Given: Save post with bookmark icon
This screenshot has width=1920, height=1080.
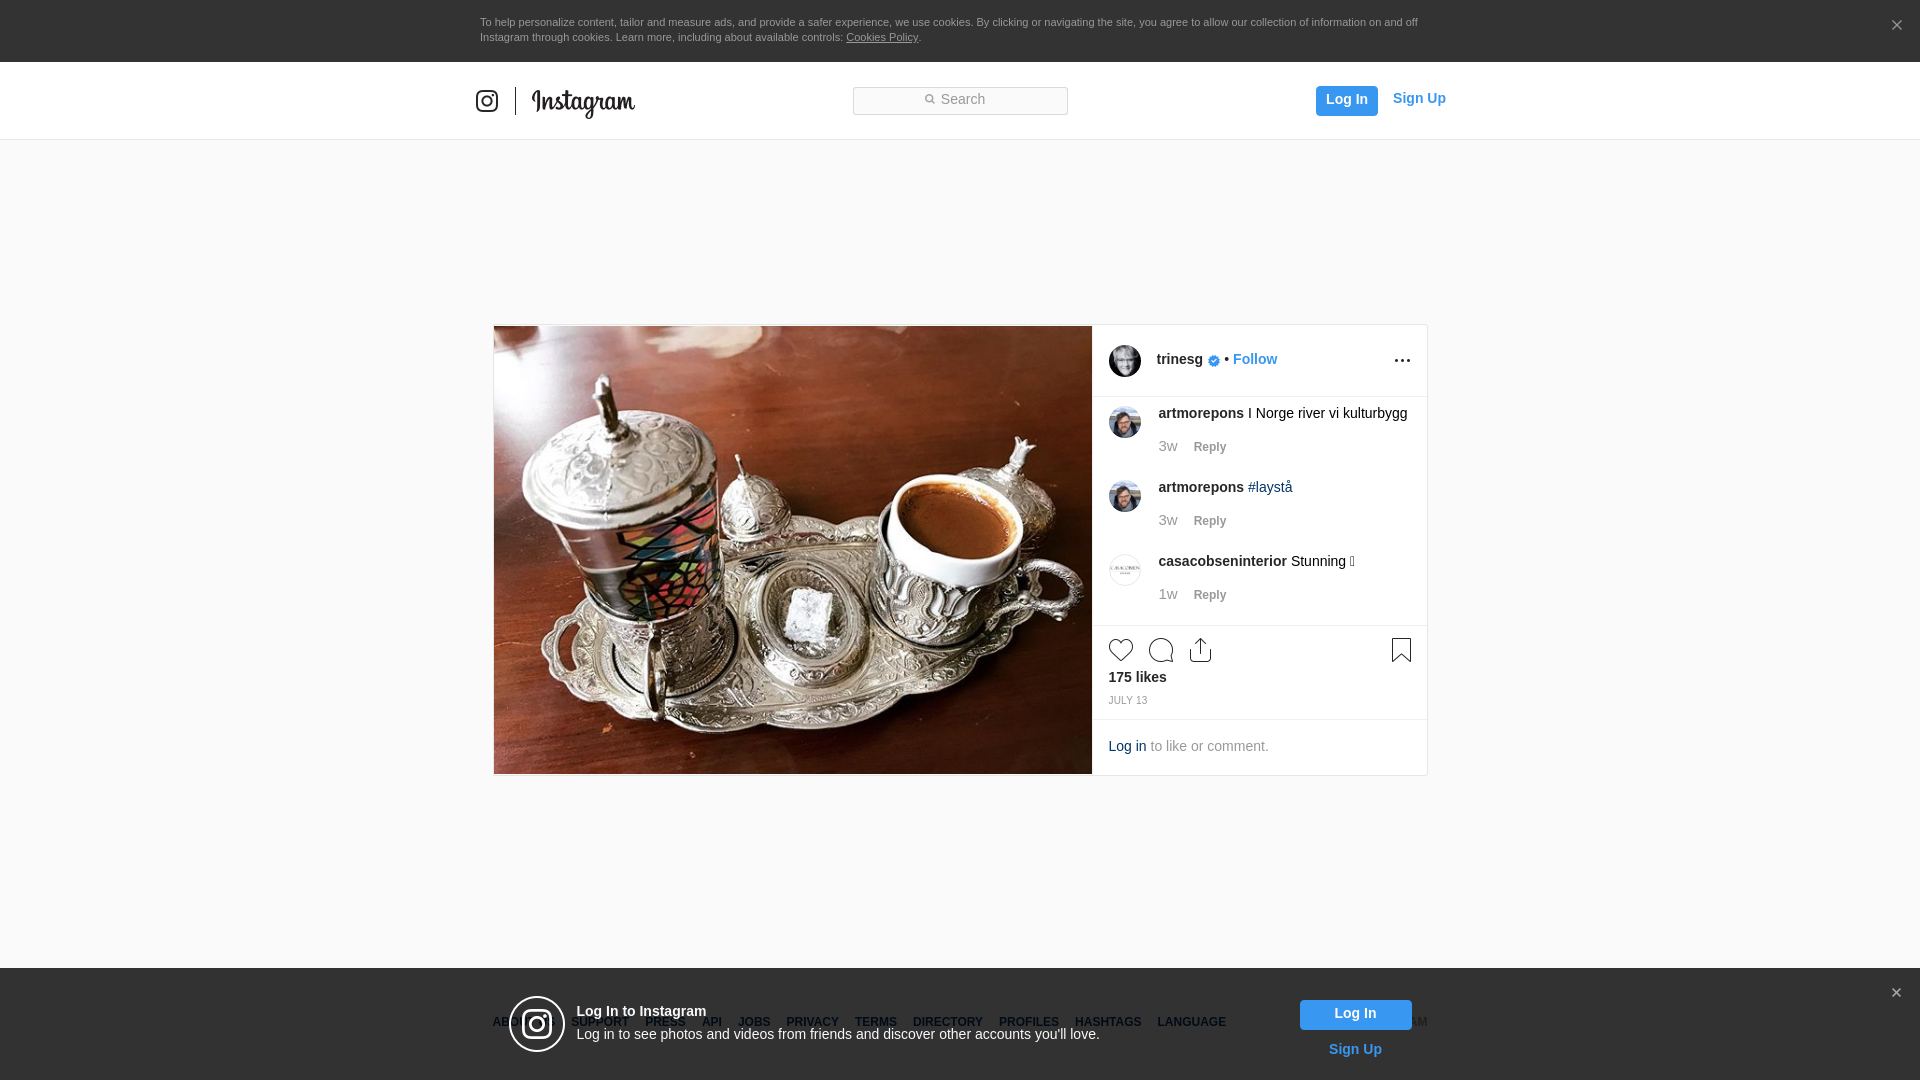Looking at the screenshot, I should pyautogui.click(x=1401, y=650).
